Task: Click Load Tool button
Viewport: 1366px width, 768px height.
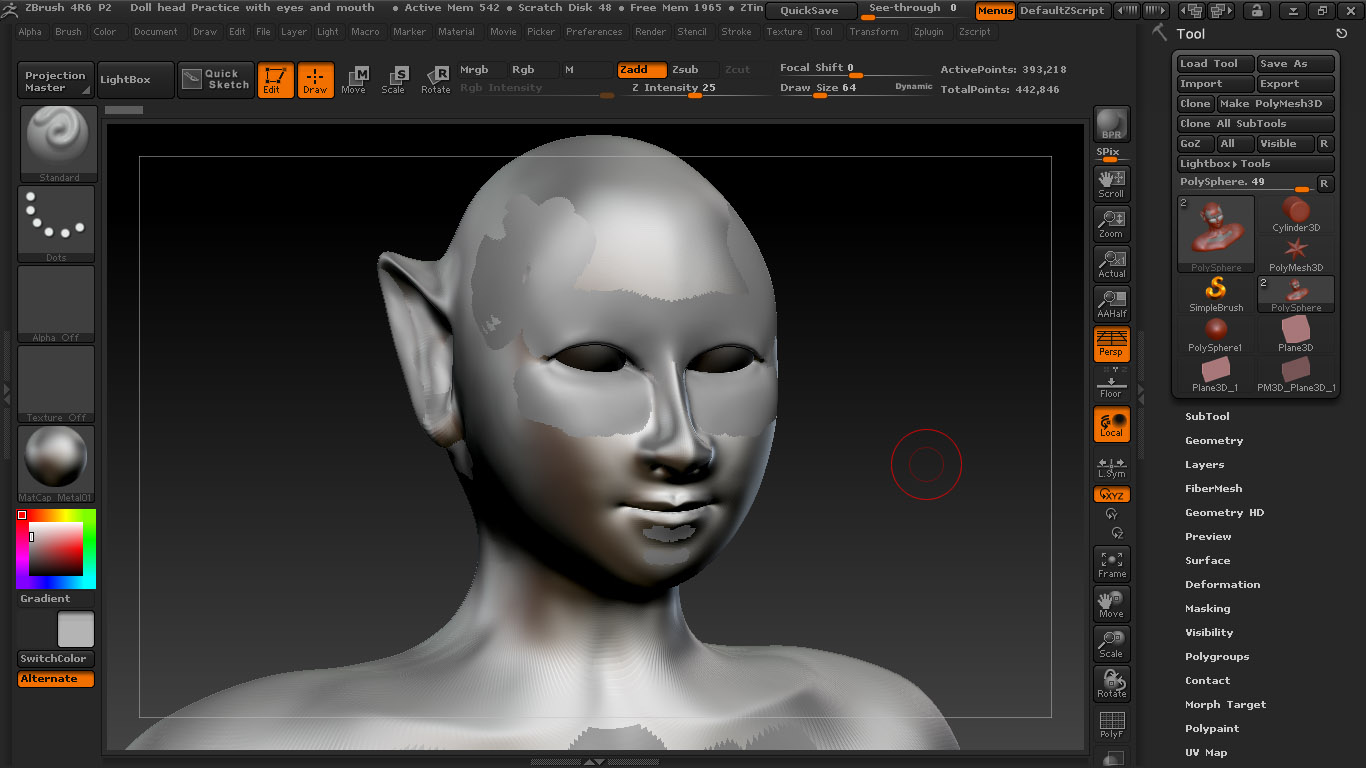Action: 1215,64
